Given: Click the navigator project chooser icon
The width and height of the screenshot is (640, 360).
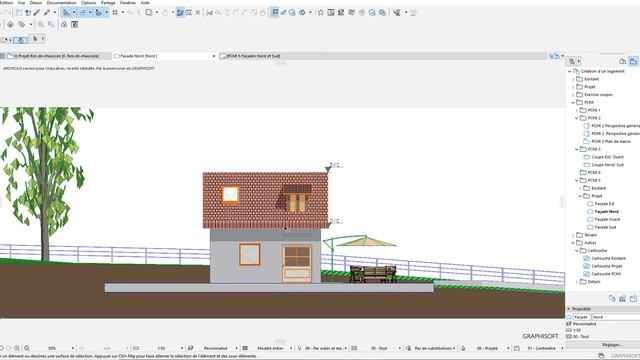Looking at the screenshot, I should 572,61.
